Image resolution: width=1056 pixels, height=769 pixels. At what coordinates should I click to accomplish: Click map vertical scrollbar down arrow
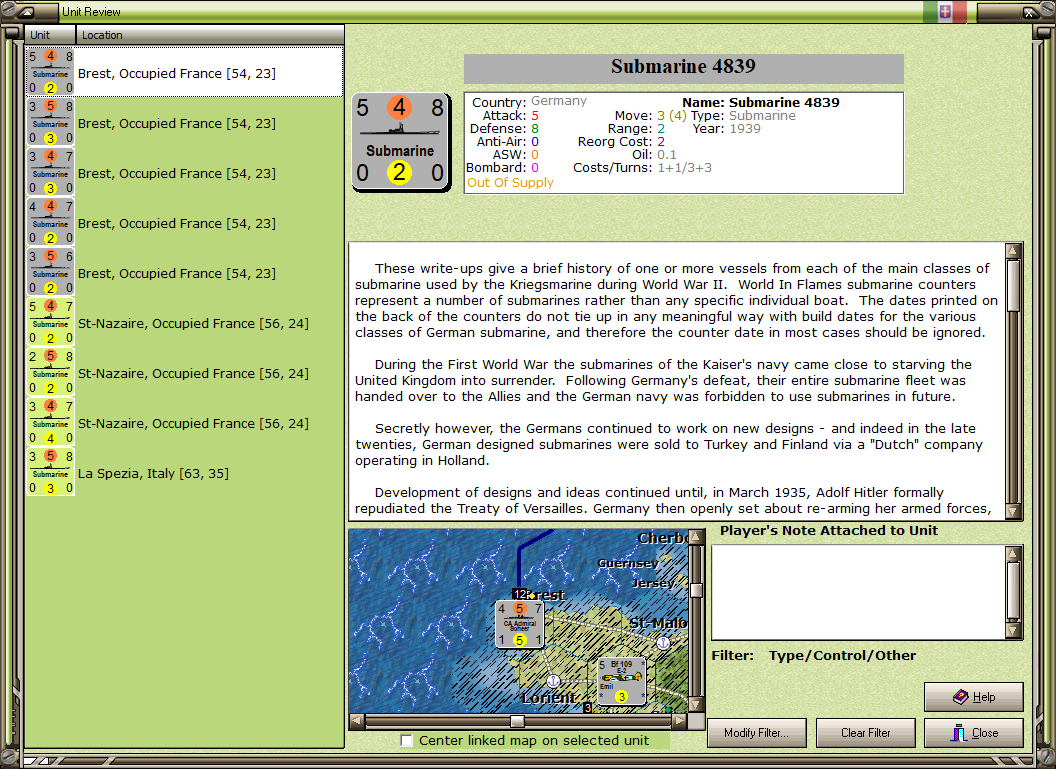696,704
